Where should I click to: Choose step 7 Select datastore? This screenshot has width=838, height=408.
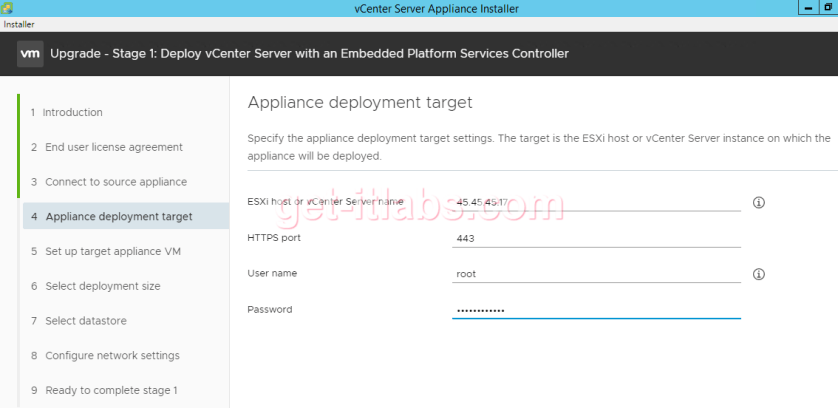[x=91, y=321]
